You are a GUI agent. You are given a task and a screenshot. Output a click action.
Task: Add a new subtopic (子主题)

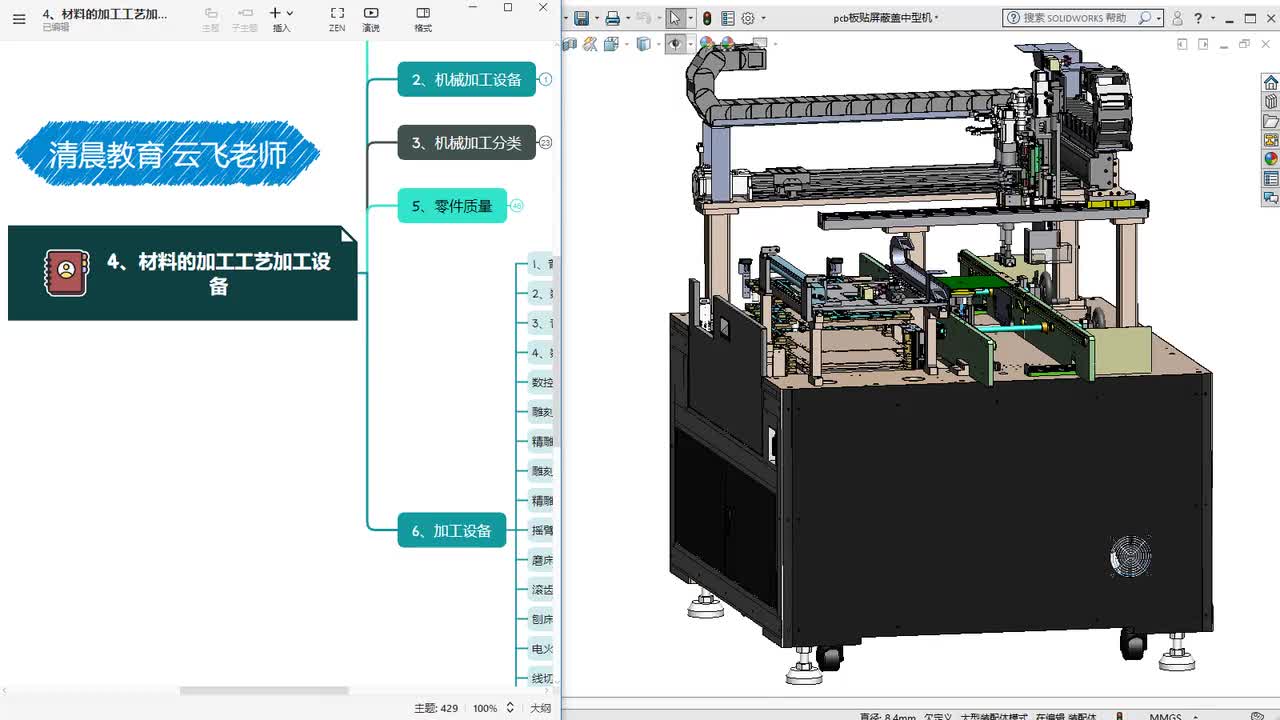245,19
